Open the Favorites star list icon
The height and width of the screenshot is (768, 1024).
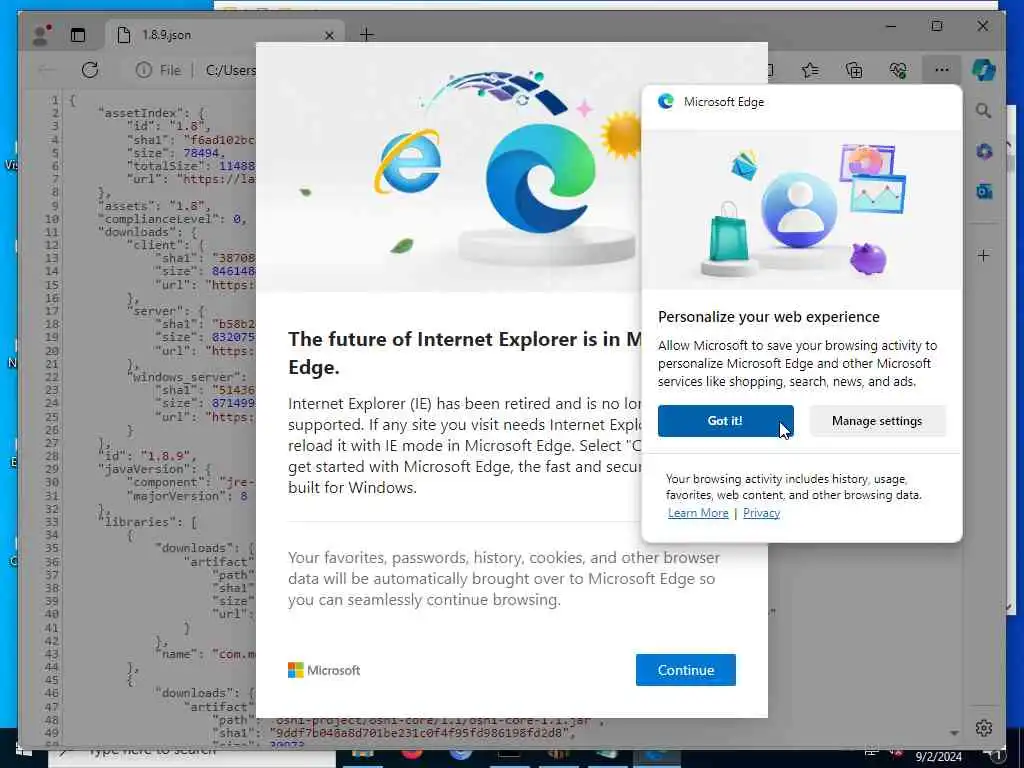(x=810, y=70)
